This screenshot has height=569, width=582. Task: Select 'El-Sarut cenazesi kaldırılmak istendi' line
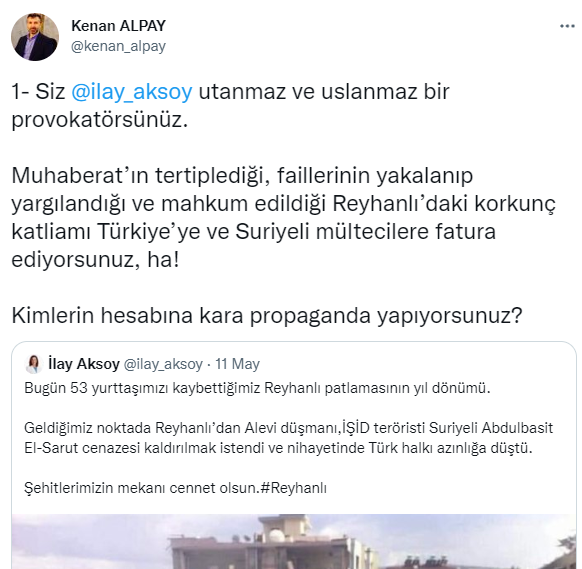point(278,448)
